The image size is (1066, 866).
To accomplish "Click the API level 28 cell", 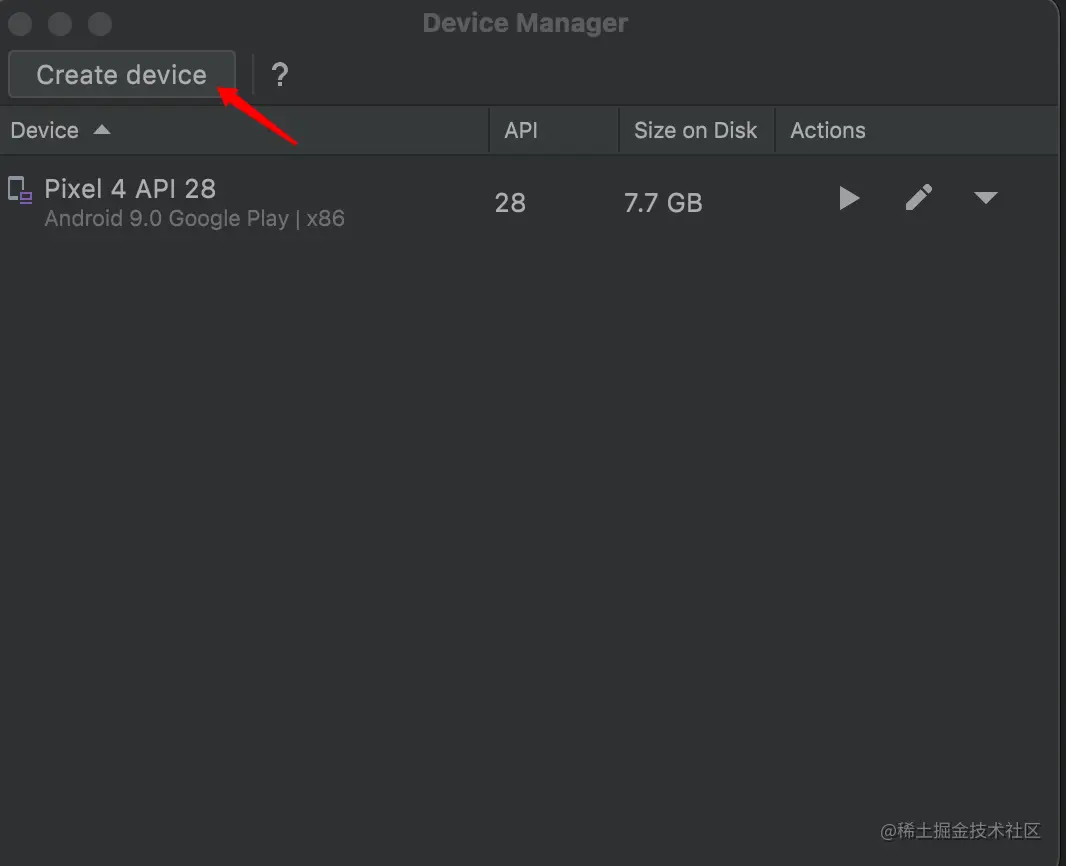I will click(510, 203).
